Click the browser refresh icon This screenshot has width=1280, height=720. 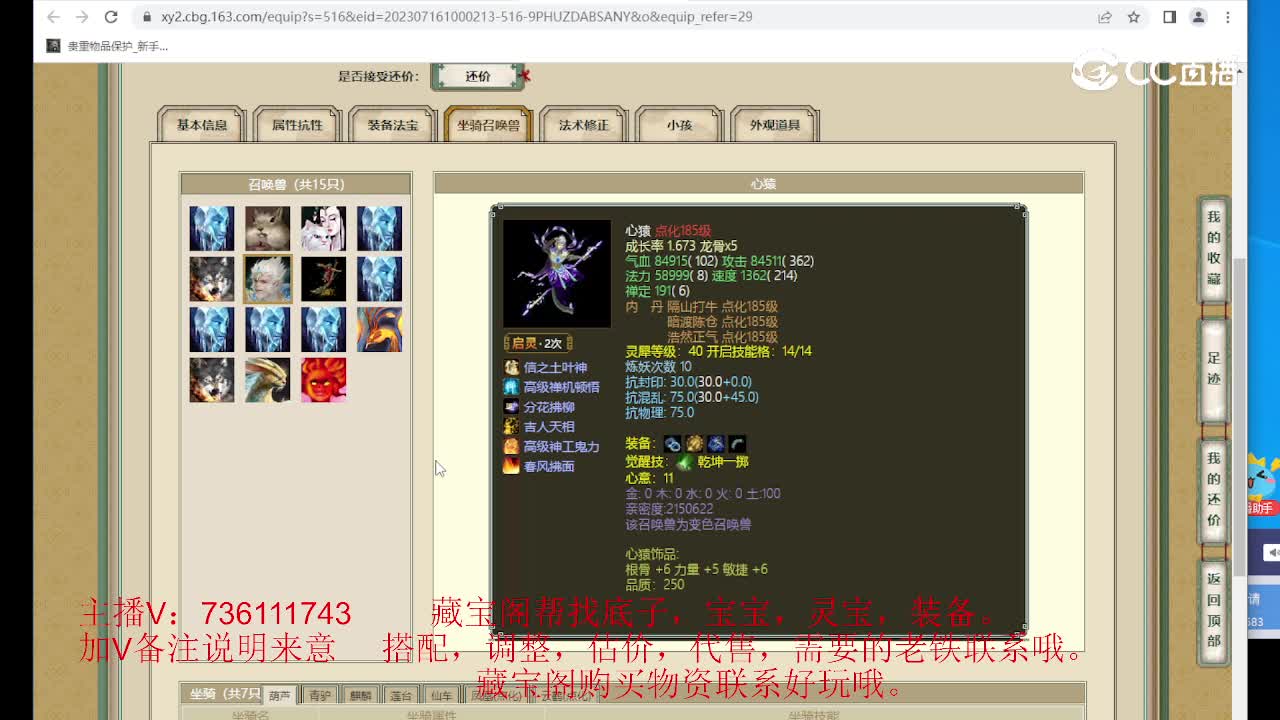(x=109, y=17)
